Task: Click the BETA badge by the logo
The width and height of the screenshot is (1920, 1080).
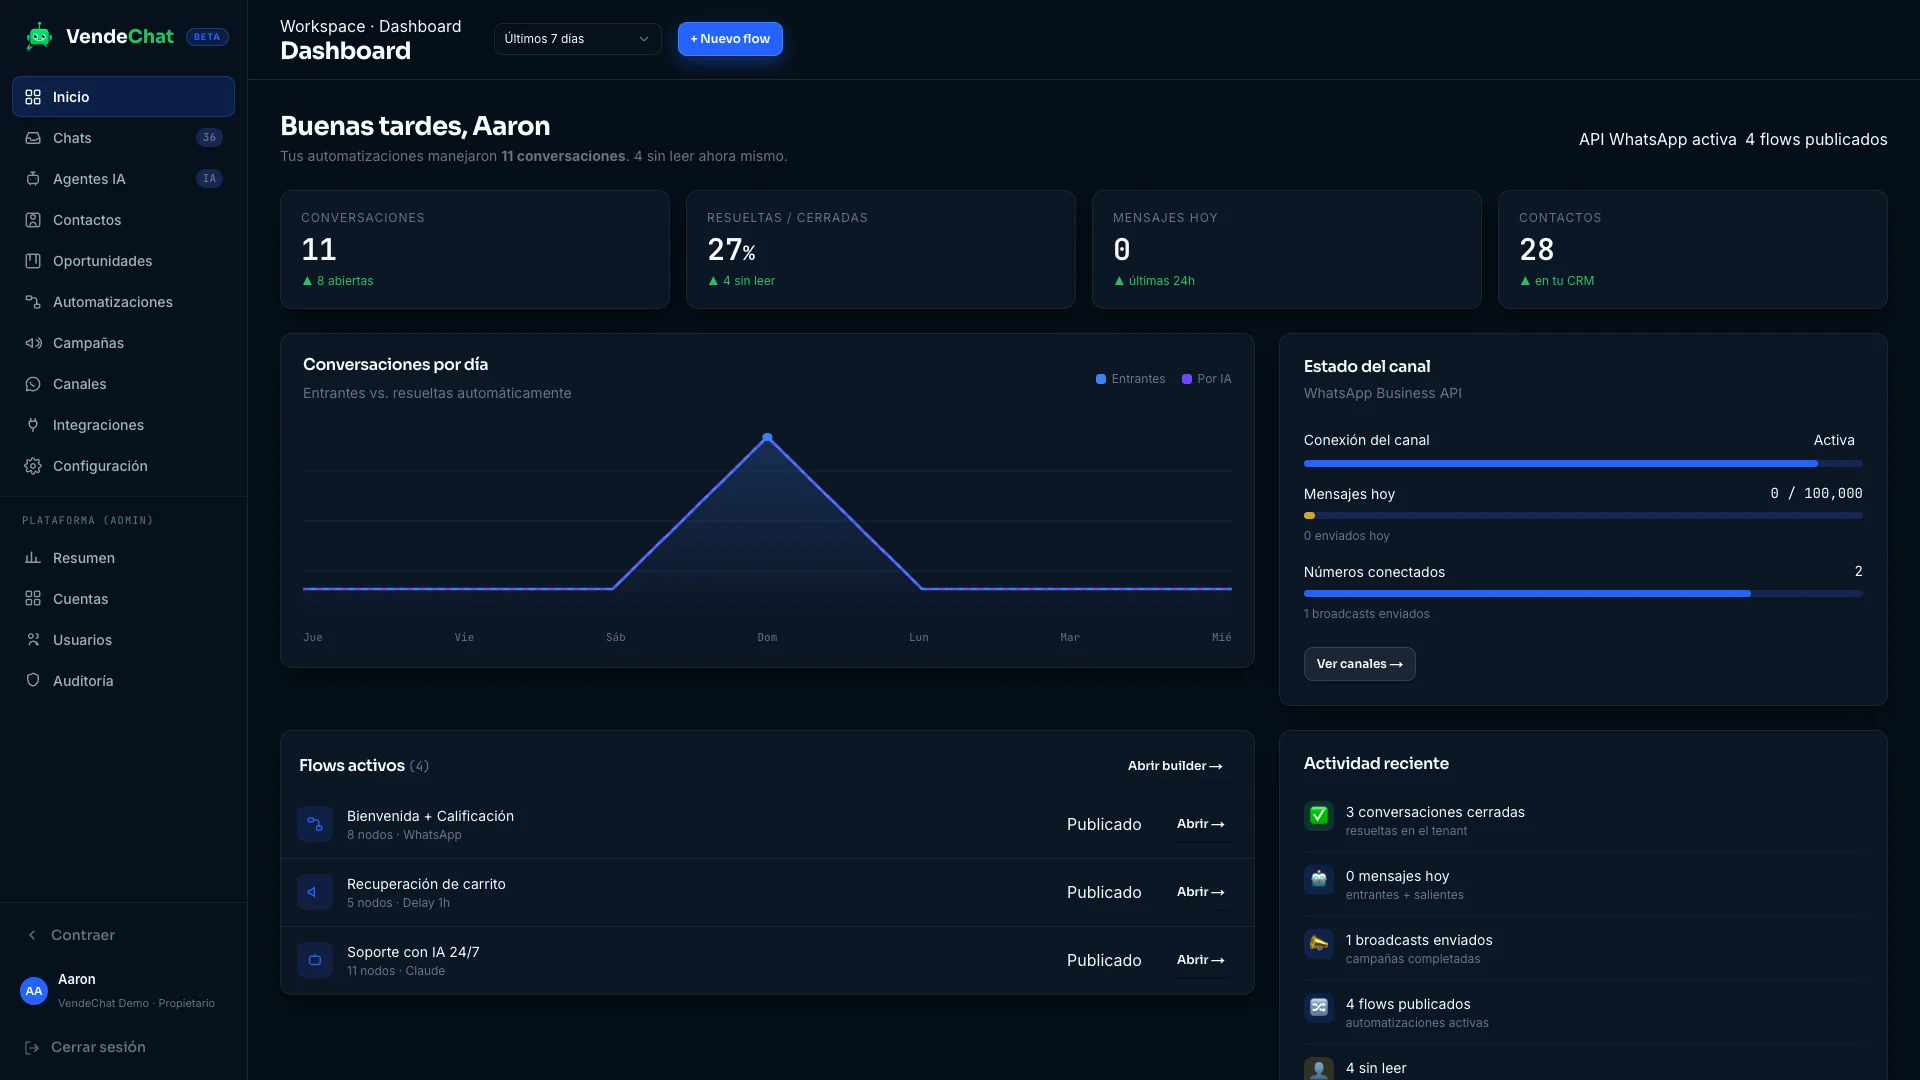Action: (207, 37)
